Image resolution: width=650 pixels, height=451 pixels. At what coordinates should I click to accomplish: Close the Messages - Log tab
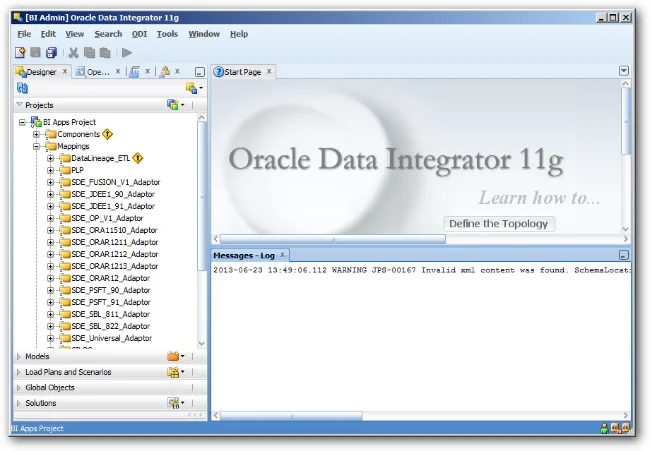pyautogui.click(x=283, y=255)
